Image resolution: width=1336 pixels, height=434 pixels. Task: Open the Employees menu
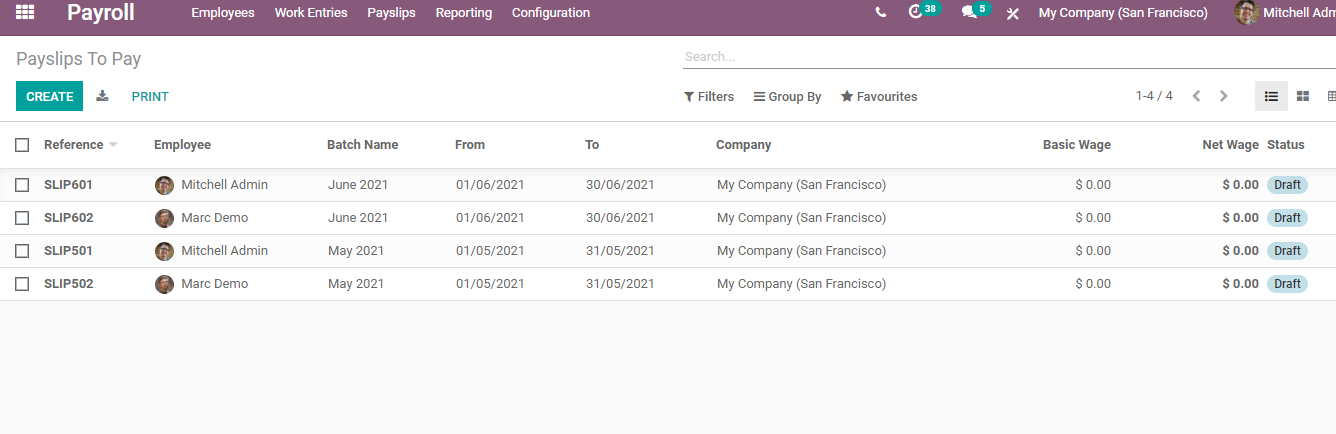pyautogui.click(x=223, y=13)
